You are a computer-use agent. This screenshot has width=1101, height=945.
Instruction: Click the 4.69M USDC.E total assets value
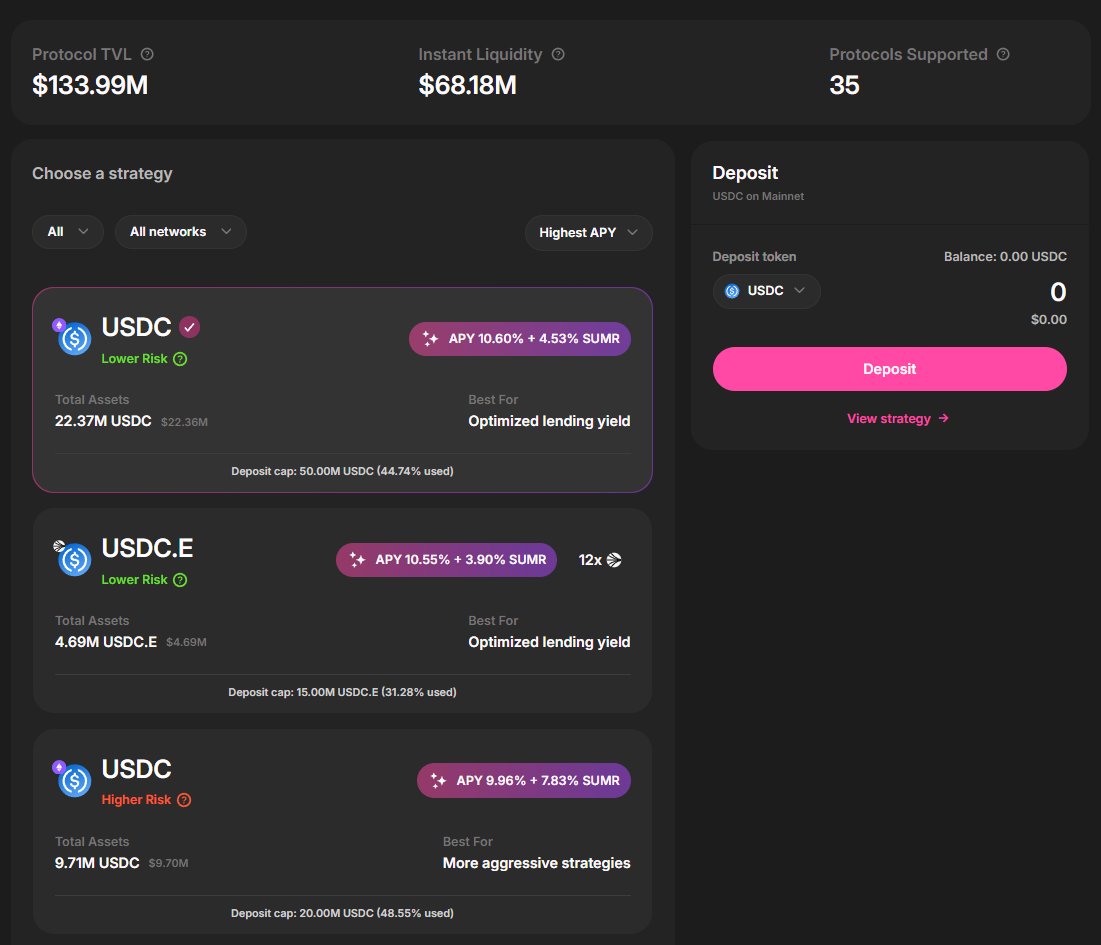coord(106,642)
